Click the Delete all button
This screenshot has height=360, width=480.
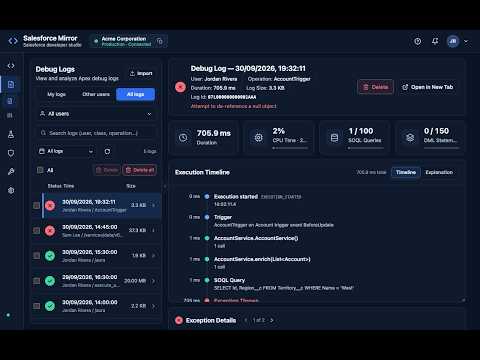[x=140, y=170]
